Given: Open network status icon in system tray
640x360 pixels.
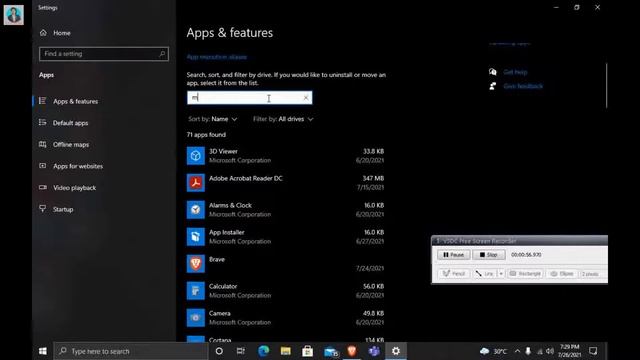Looking at the screenshot, I should [540, 351].
